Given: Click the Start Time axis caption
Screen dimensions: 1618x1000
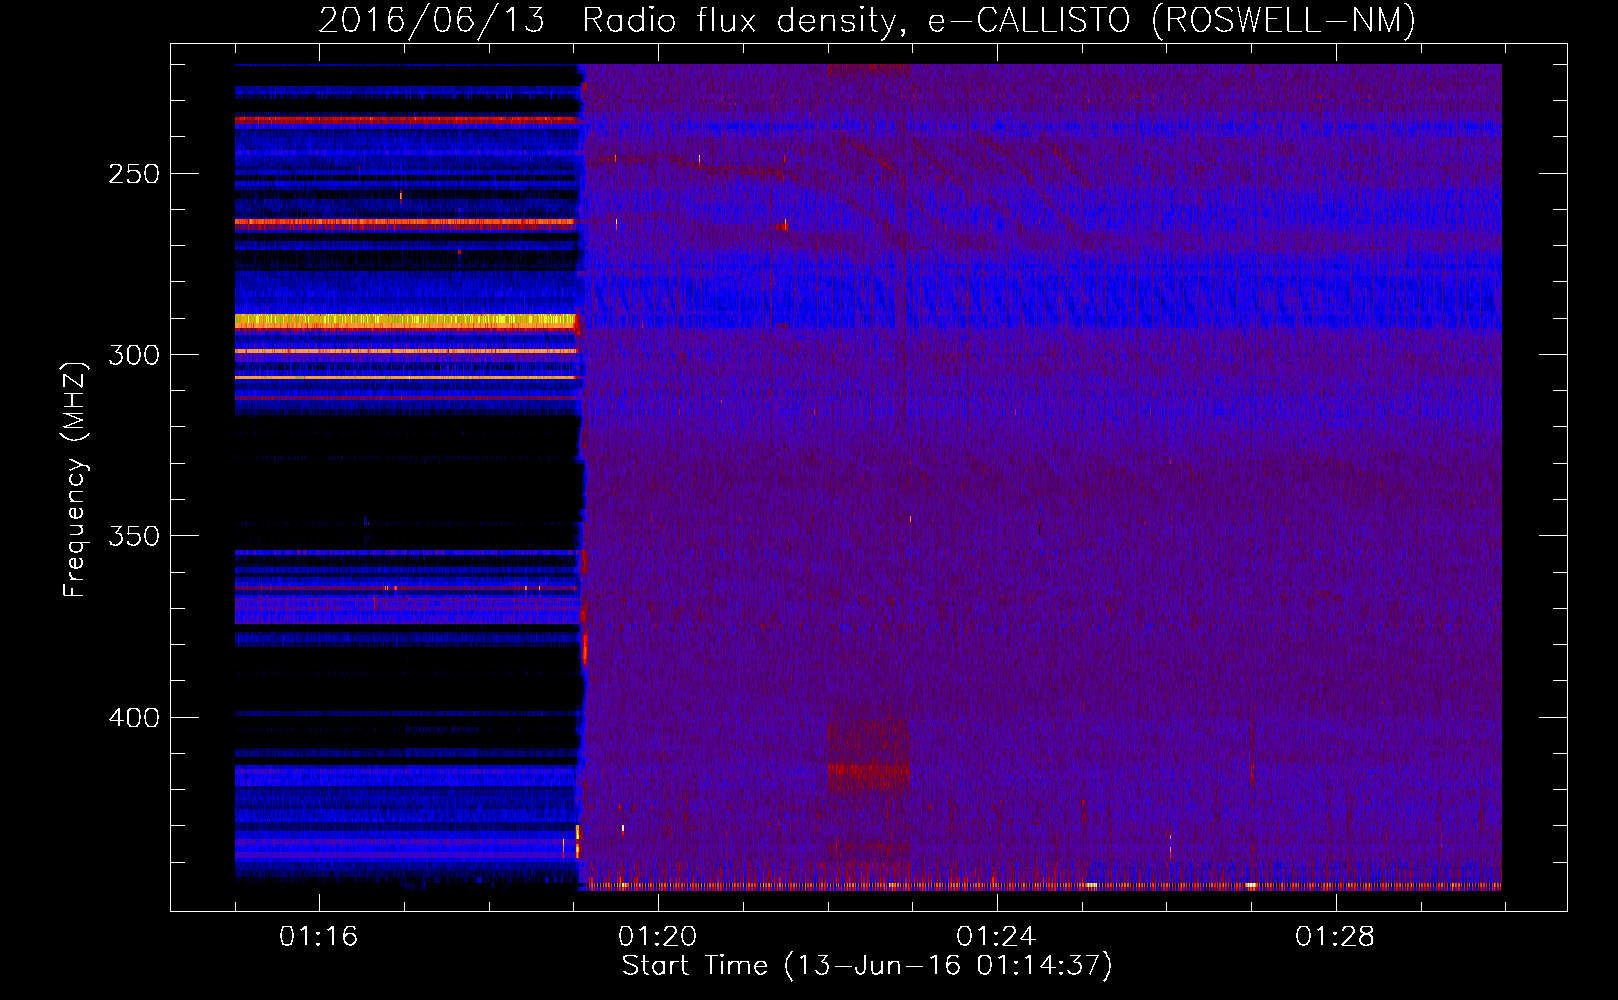Looking at the screenshot, I should 867,966.
